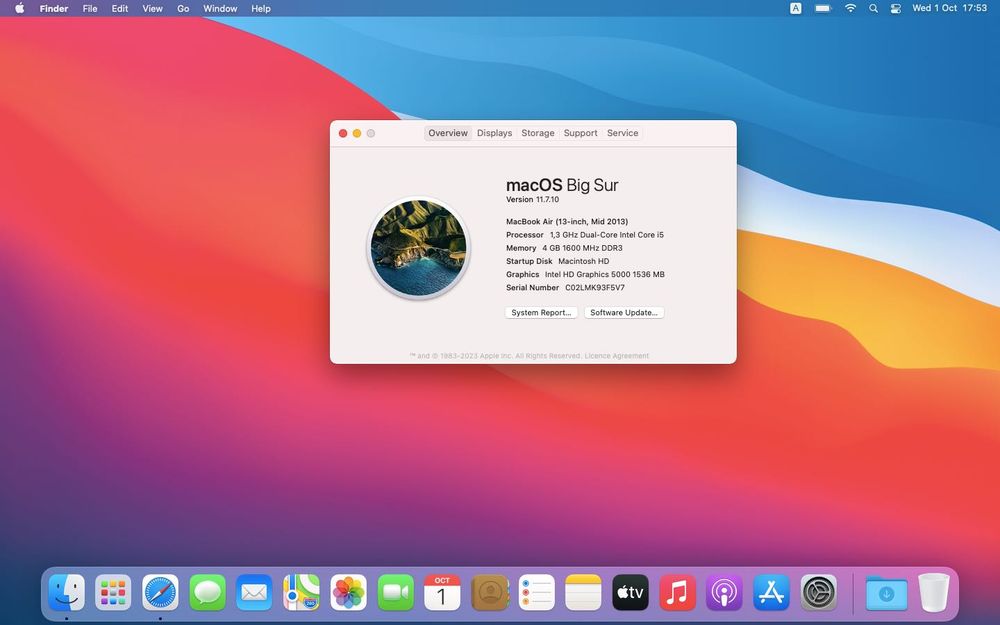Switch to the Service tab

[622, 133]
